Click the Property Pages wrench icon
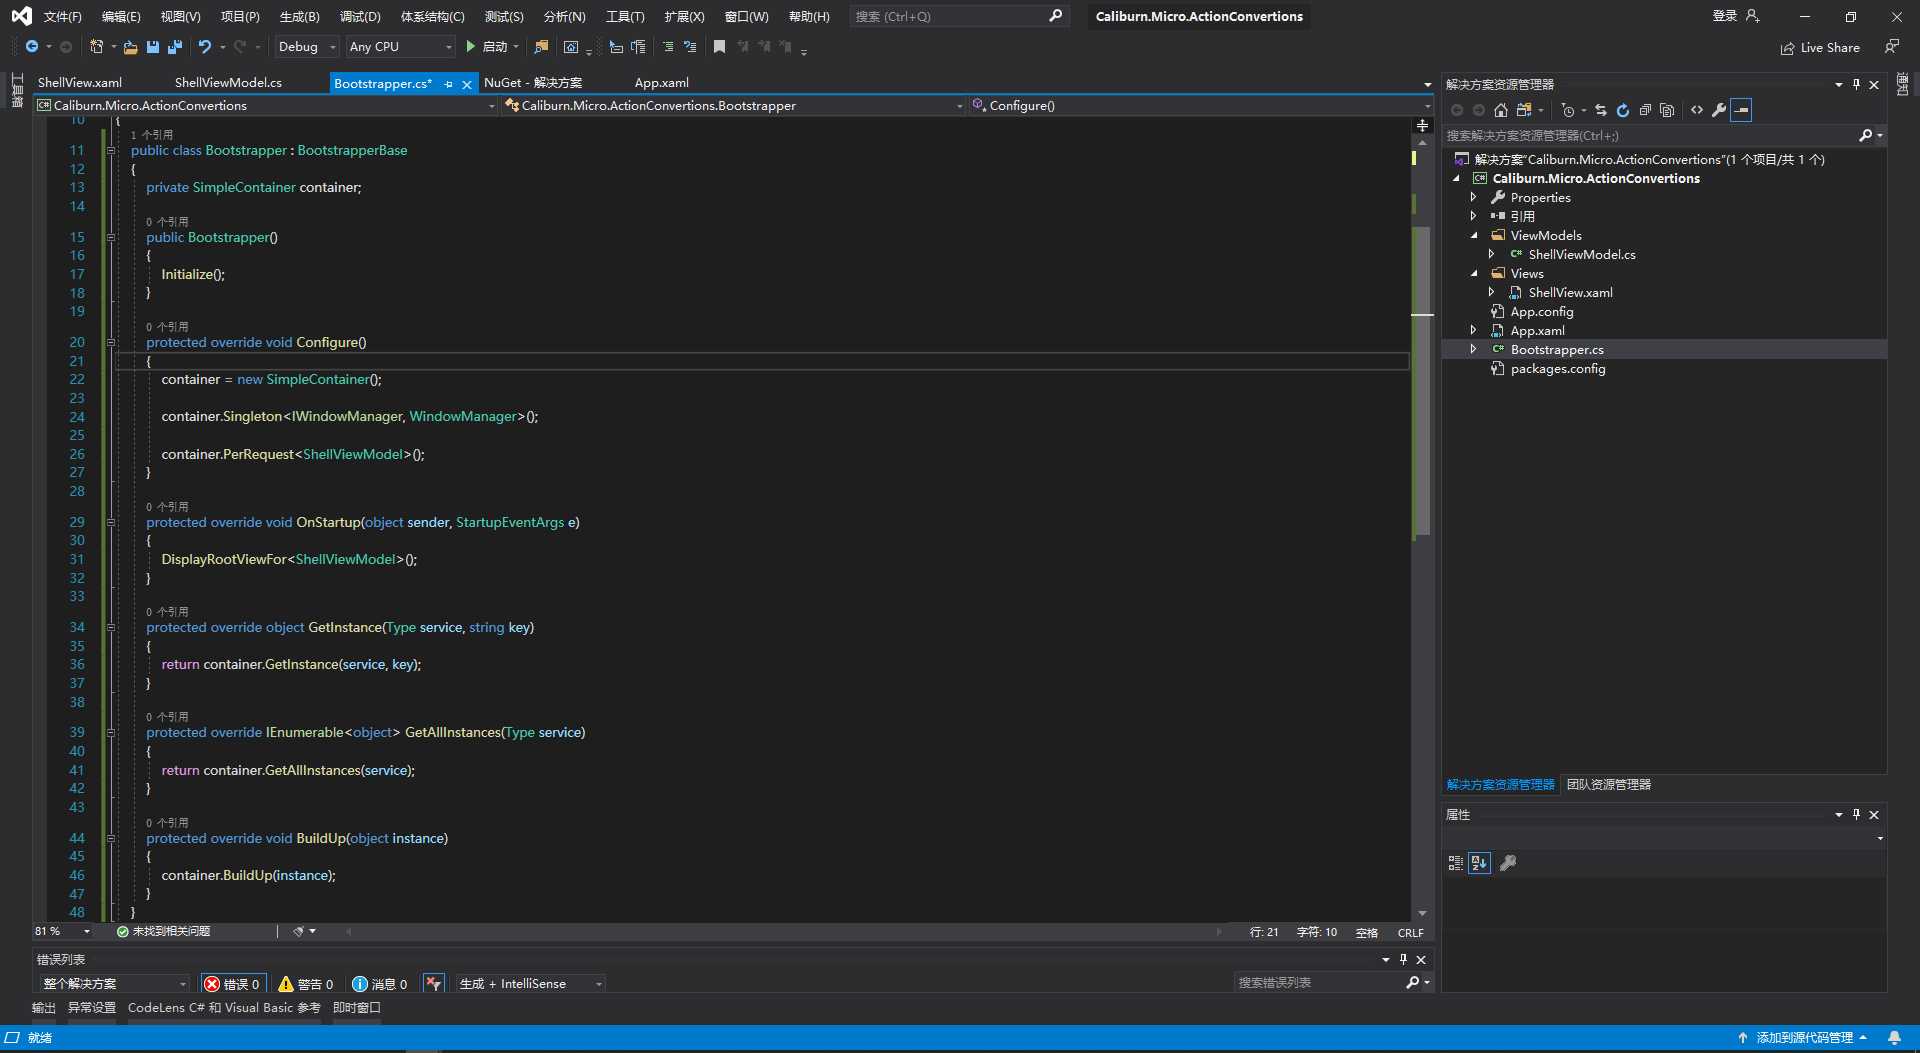 pyautogui.click(x=1508, y=863)
